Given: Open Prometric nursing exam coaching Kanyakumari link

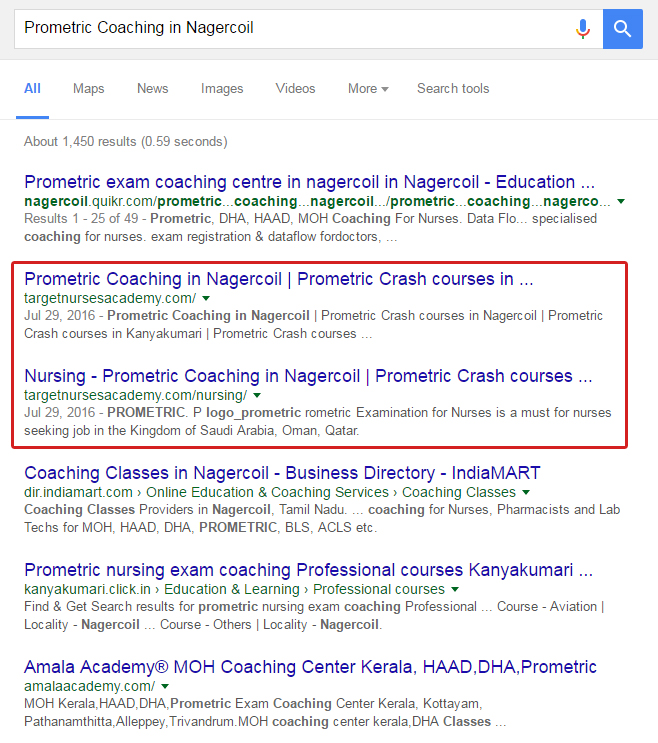Looking at the screenshot, I should [308, 570].
